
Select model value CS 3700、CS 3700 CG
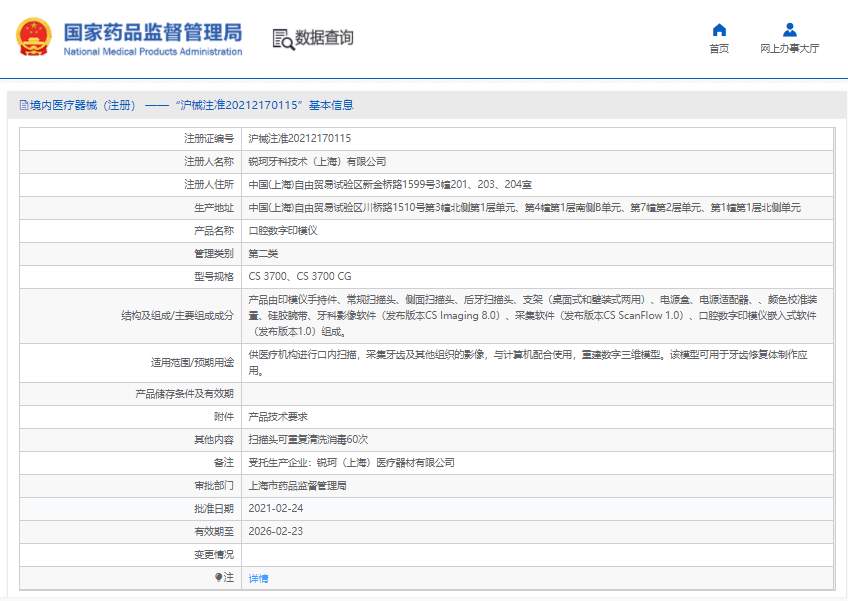[300, 276]
